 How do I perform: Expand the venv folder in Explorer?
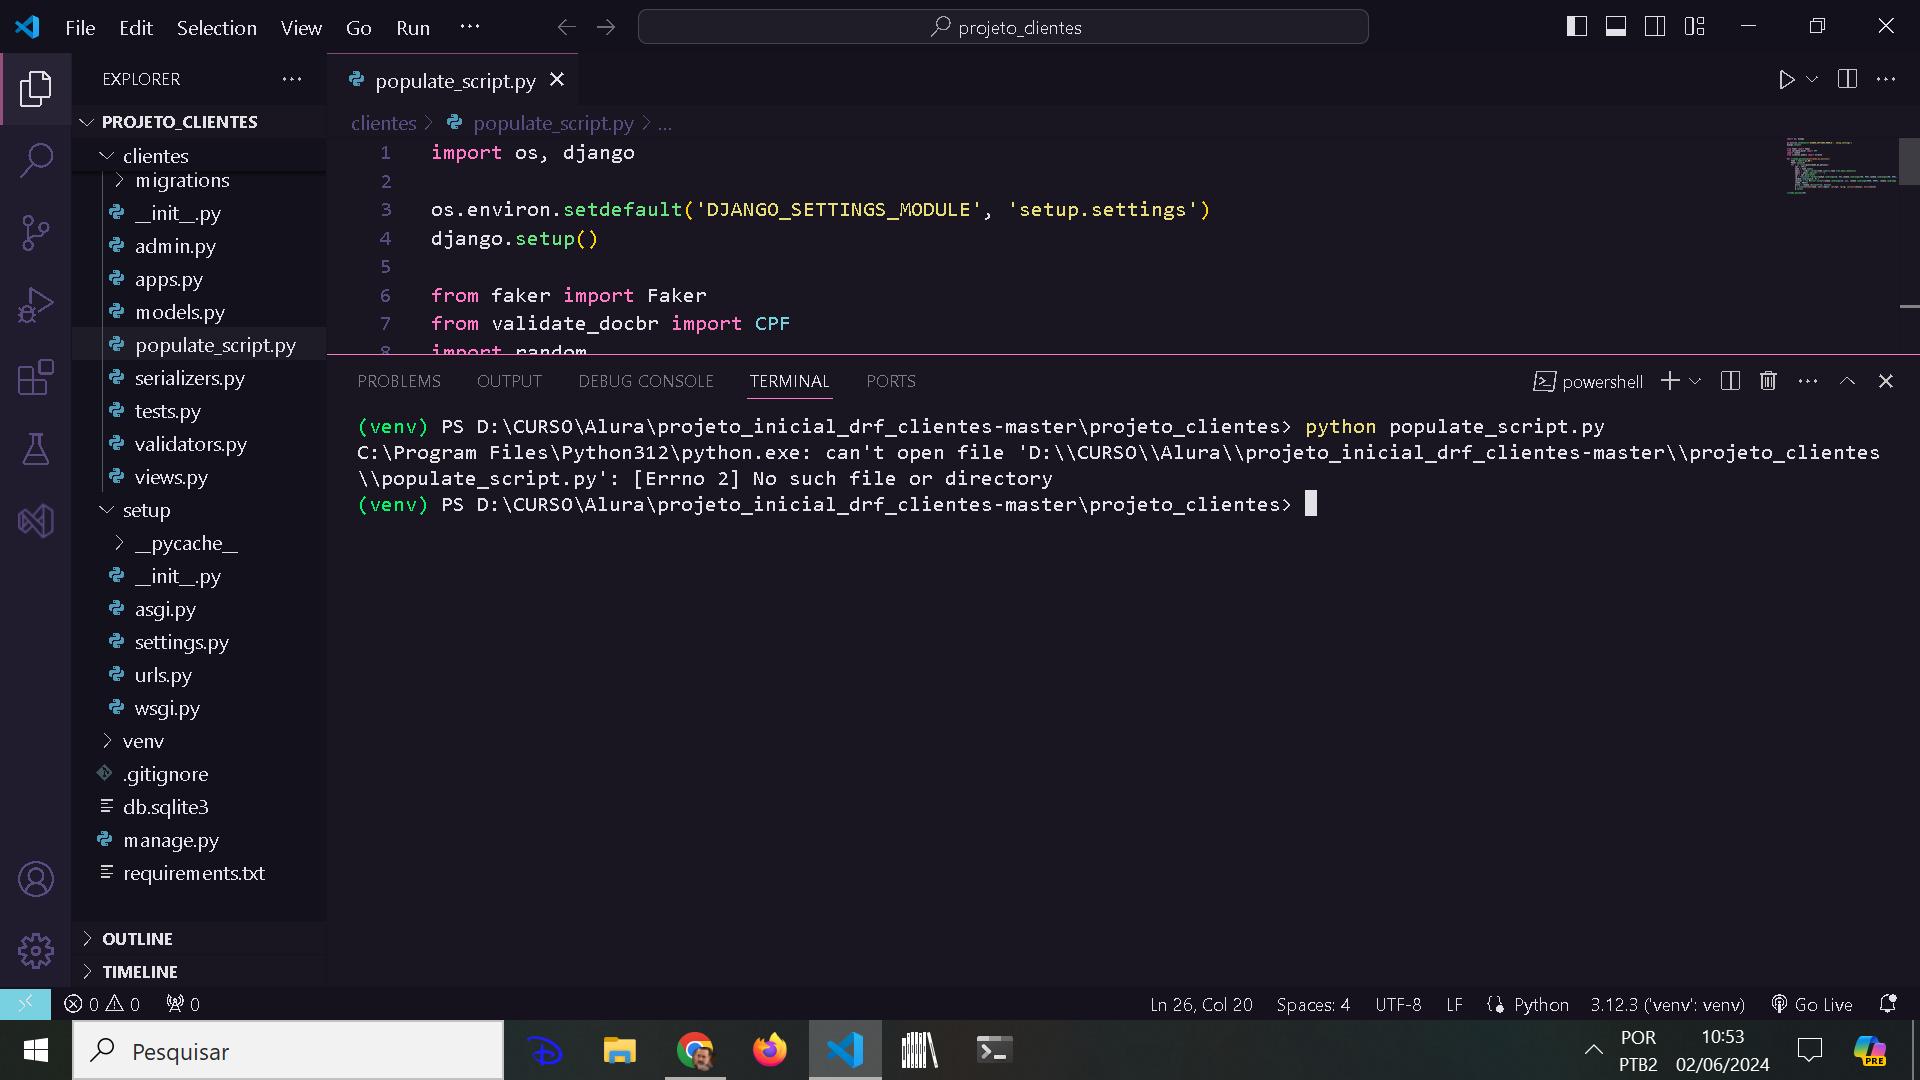pos(104,741)
